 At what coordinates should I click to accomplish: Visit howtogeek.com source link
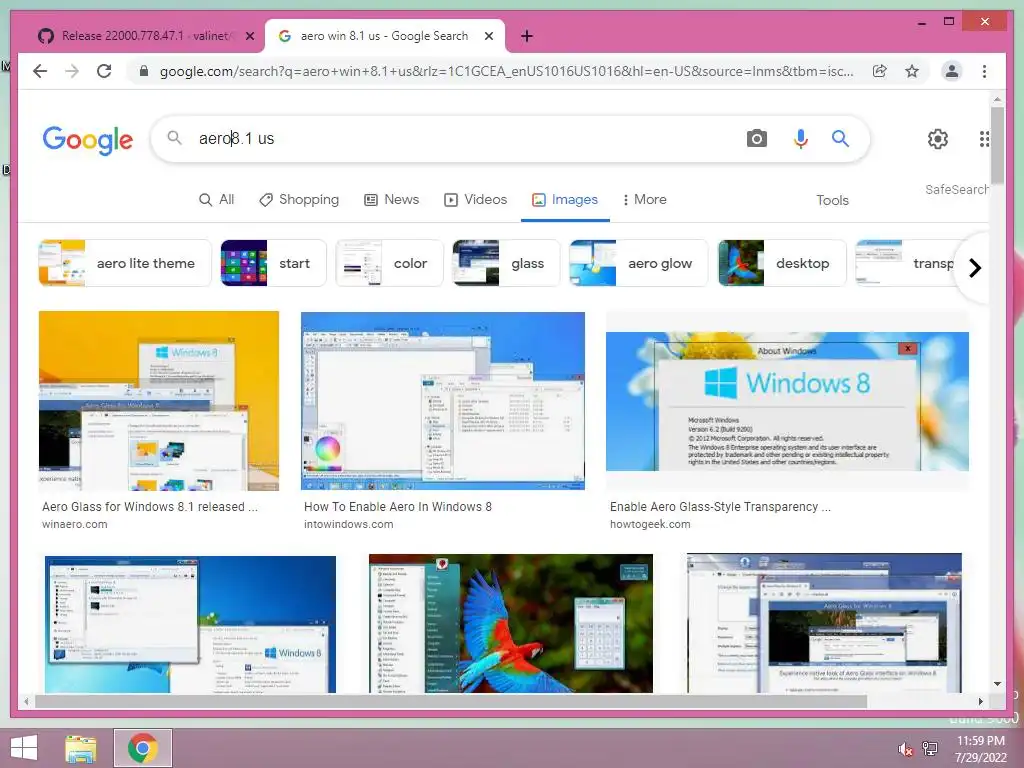[650, 524]
